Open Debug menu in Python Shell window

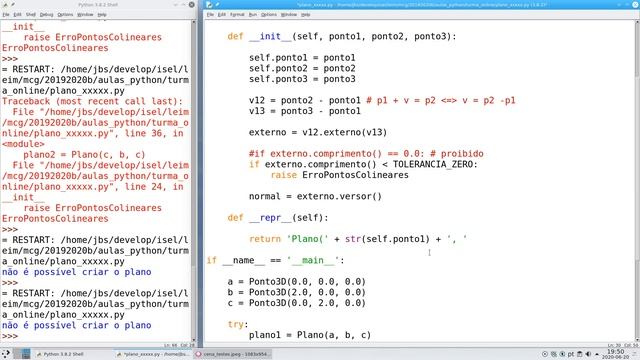tap(46, 15)
